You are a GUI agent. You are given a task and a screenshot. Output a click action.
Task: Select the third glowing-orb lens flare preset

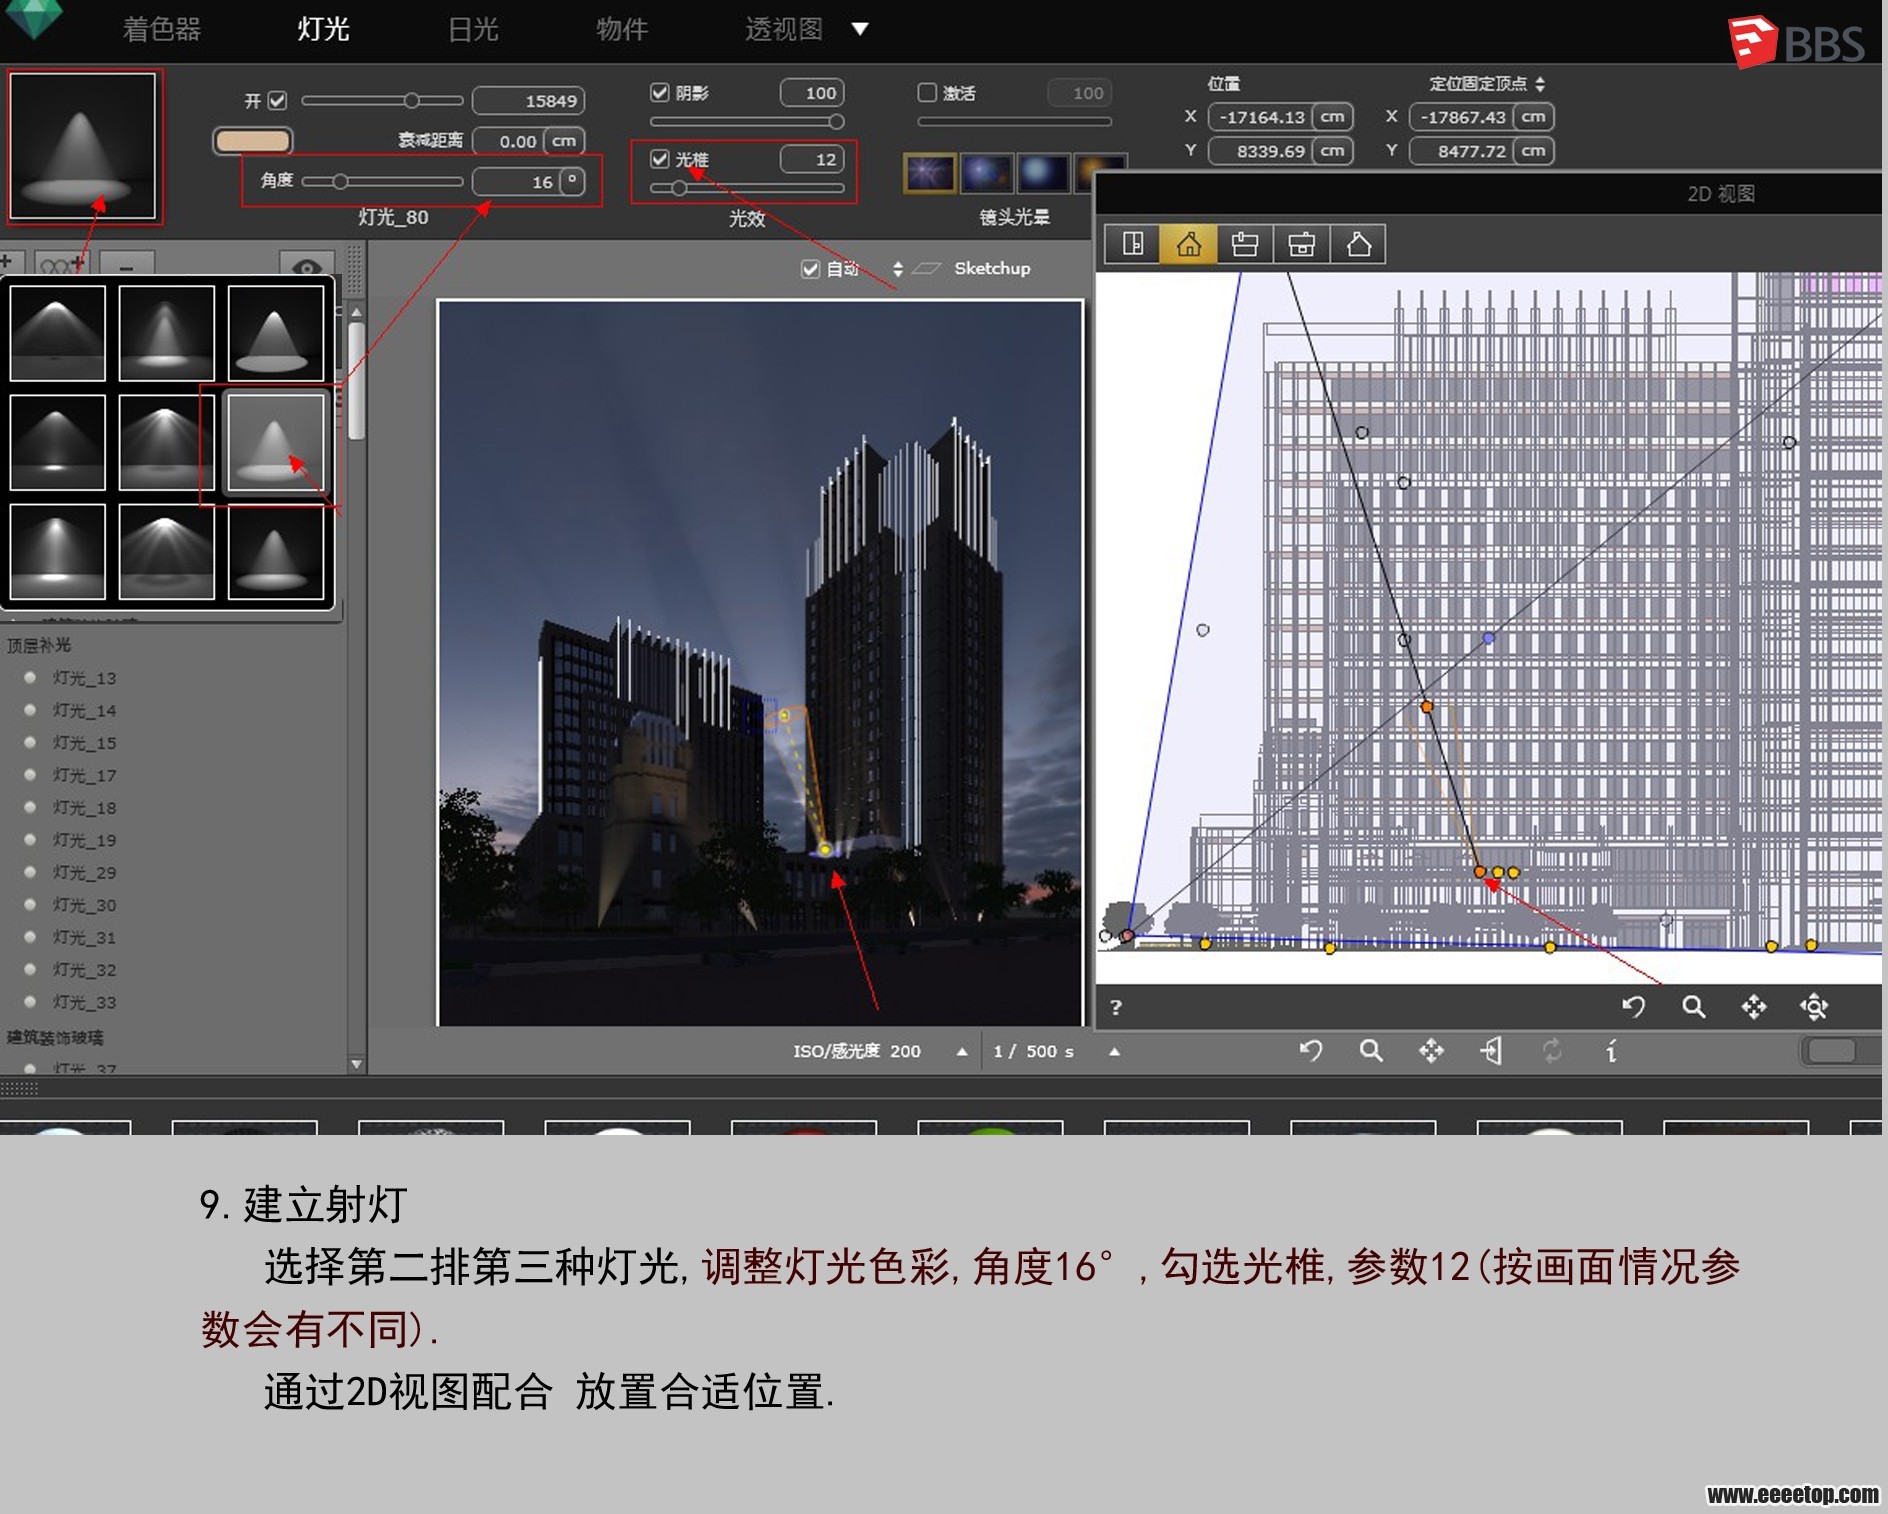click(1043, 172)
